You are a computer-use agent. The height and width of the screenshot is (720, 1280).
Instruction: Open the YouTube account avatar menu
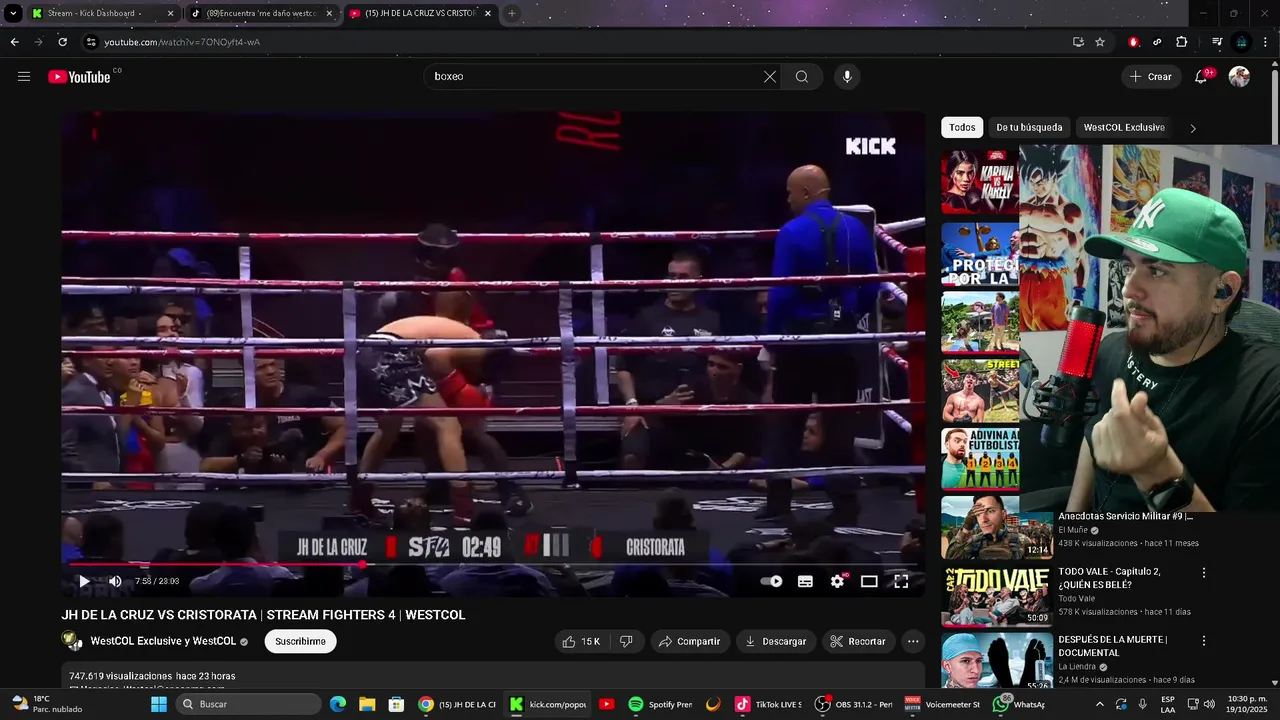click(1239, 76)
